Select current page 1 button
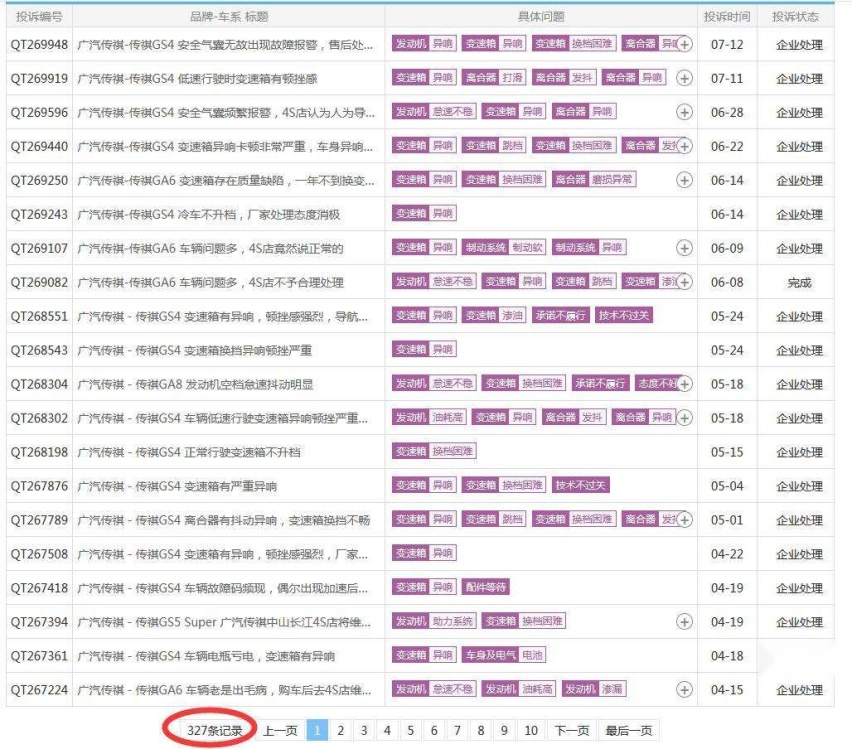 point(317,730)
